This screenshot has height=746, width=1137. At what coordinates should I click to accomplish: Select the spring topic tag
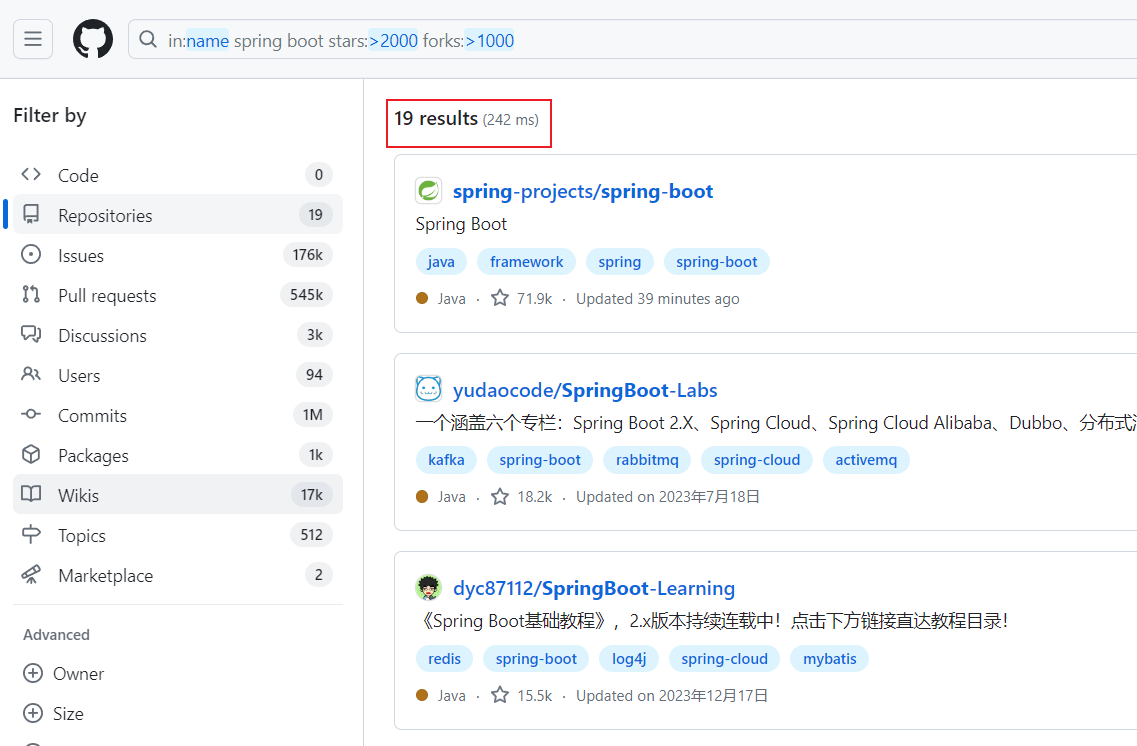click(x=619, y=262)
